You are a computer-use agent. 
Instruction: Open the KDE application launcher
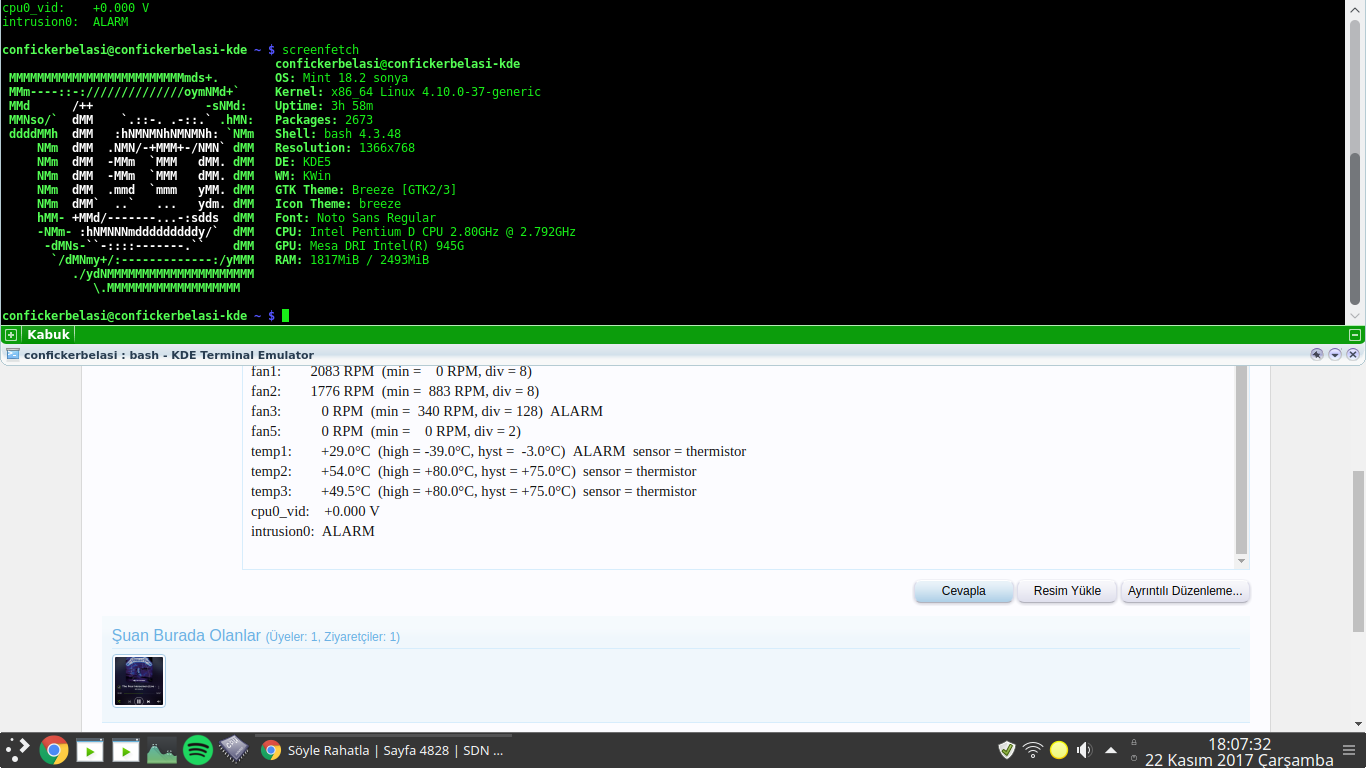tap(18, 750)
